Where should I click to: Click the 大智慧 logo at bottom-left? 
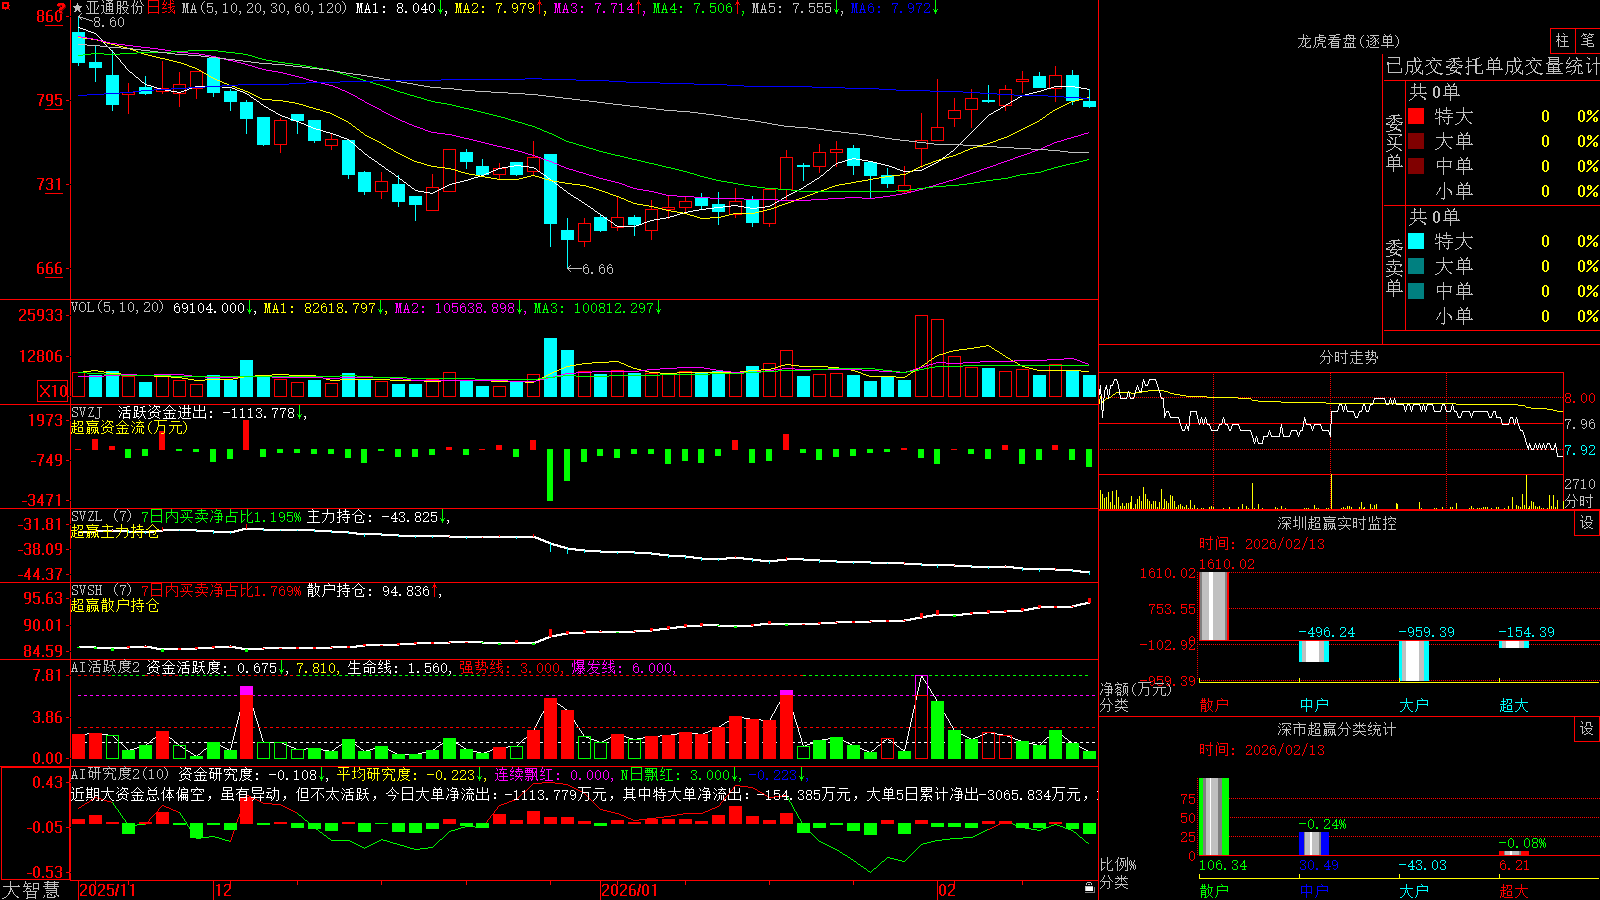click(31, 889)
